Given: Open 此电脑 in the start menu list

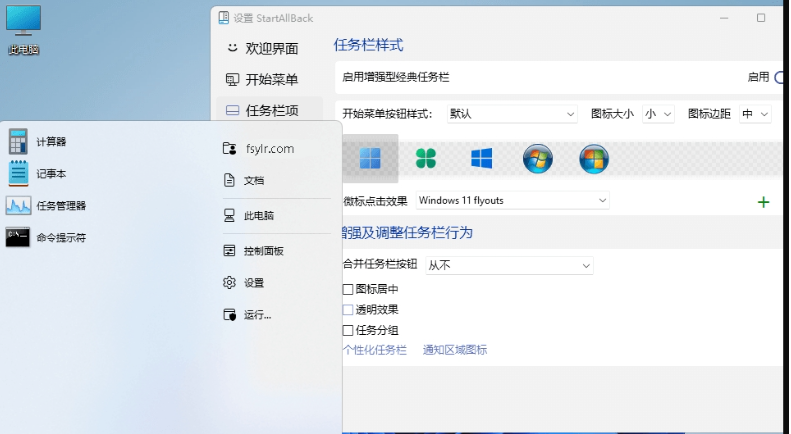Looking at the screenshot, I should click(249, 215).
